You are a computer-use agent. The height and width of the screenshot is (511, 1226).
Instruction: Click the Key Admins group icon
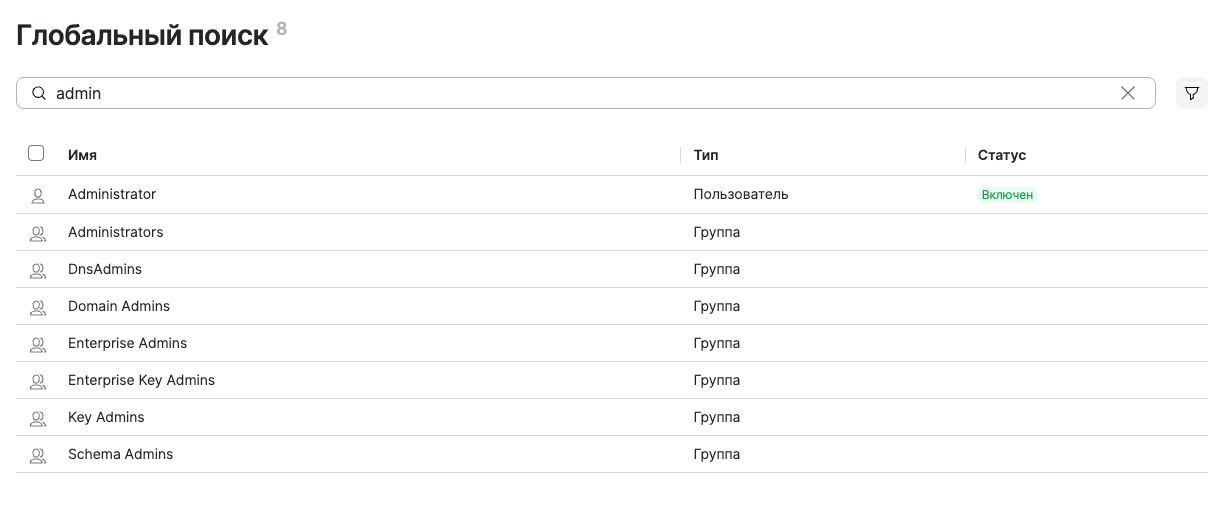click(38, 418)
